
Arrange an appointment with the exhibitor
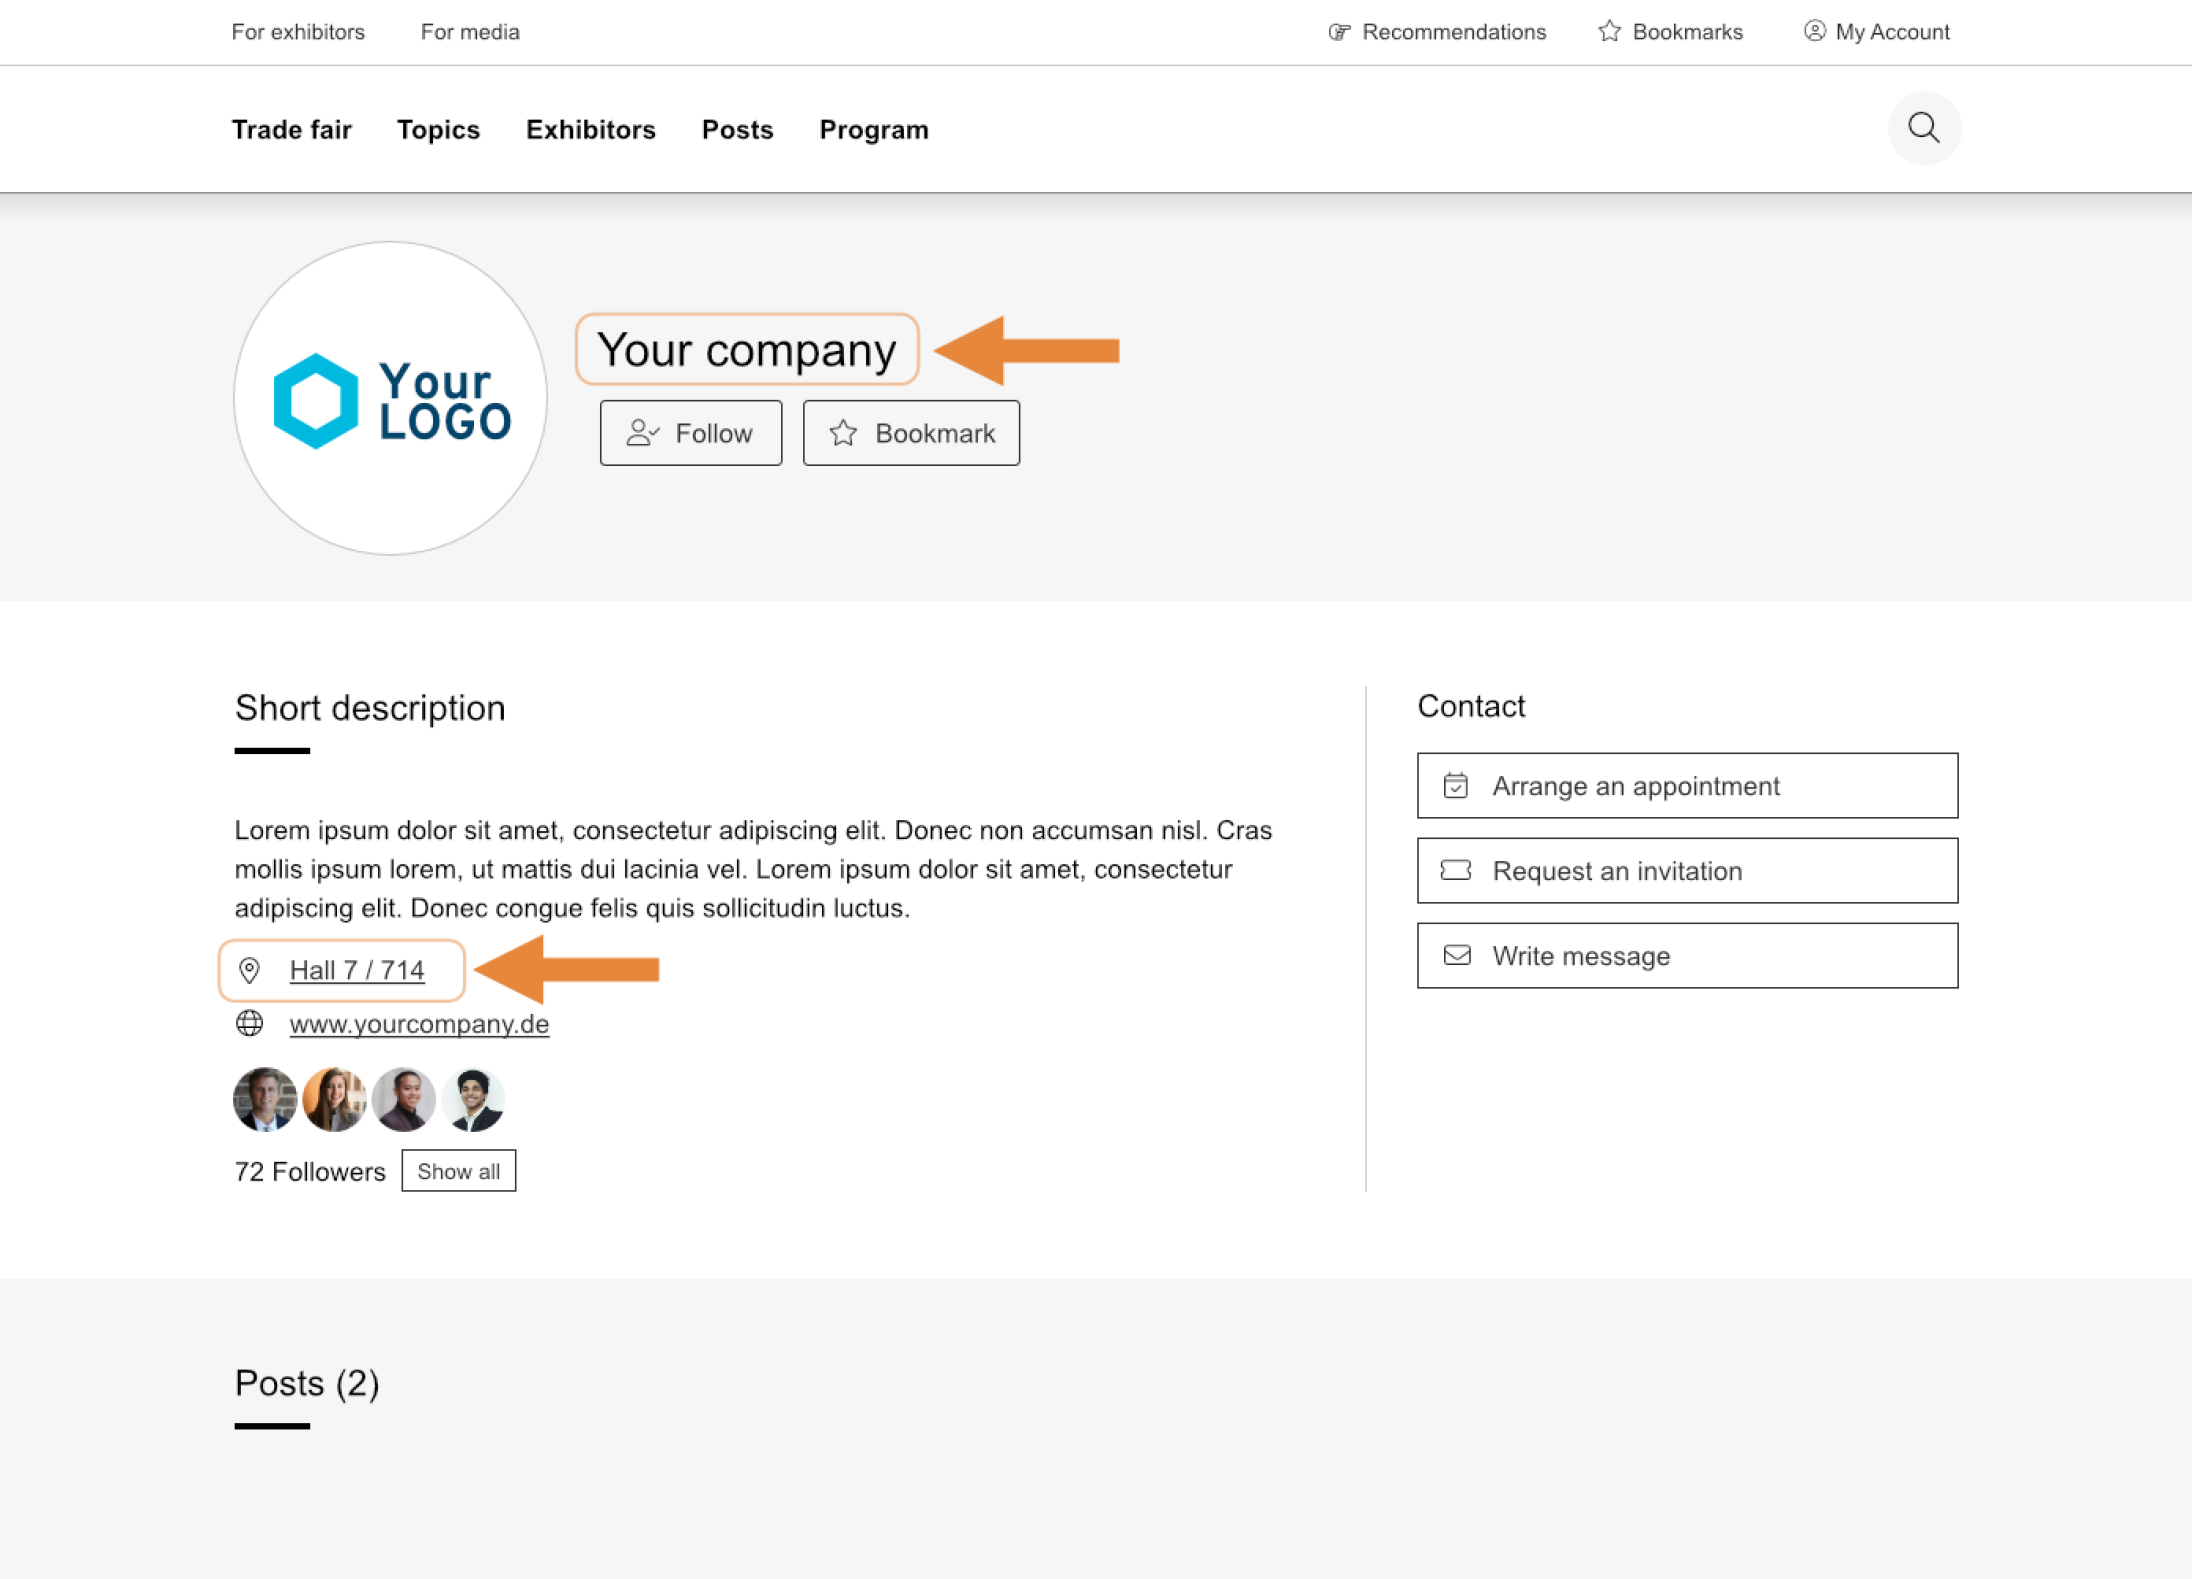(x=1687, y=786)
